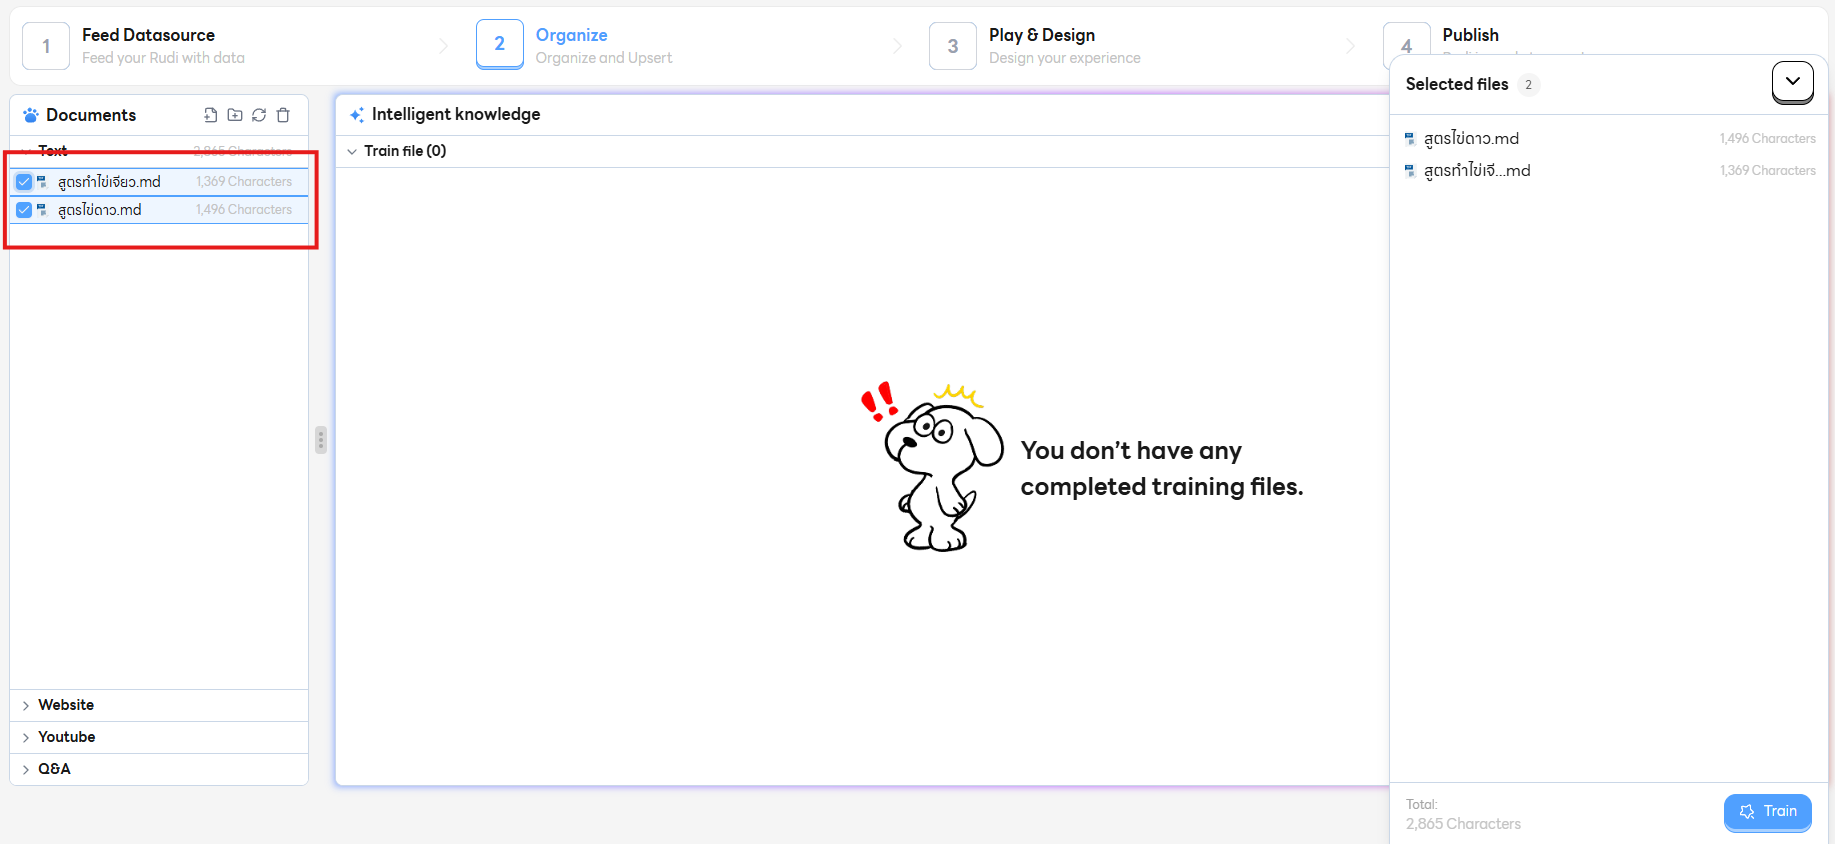Collapse the Selected files panel with chevron button
The height and width of the screenshot is (844, 1835).
[1793, 82]
